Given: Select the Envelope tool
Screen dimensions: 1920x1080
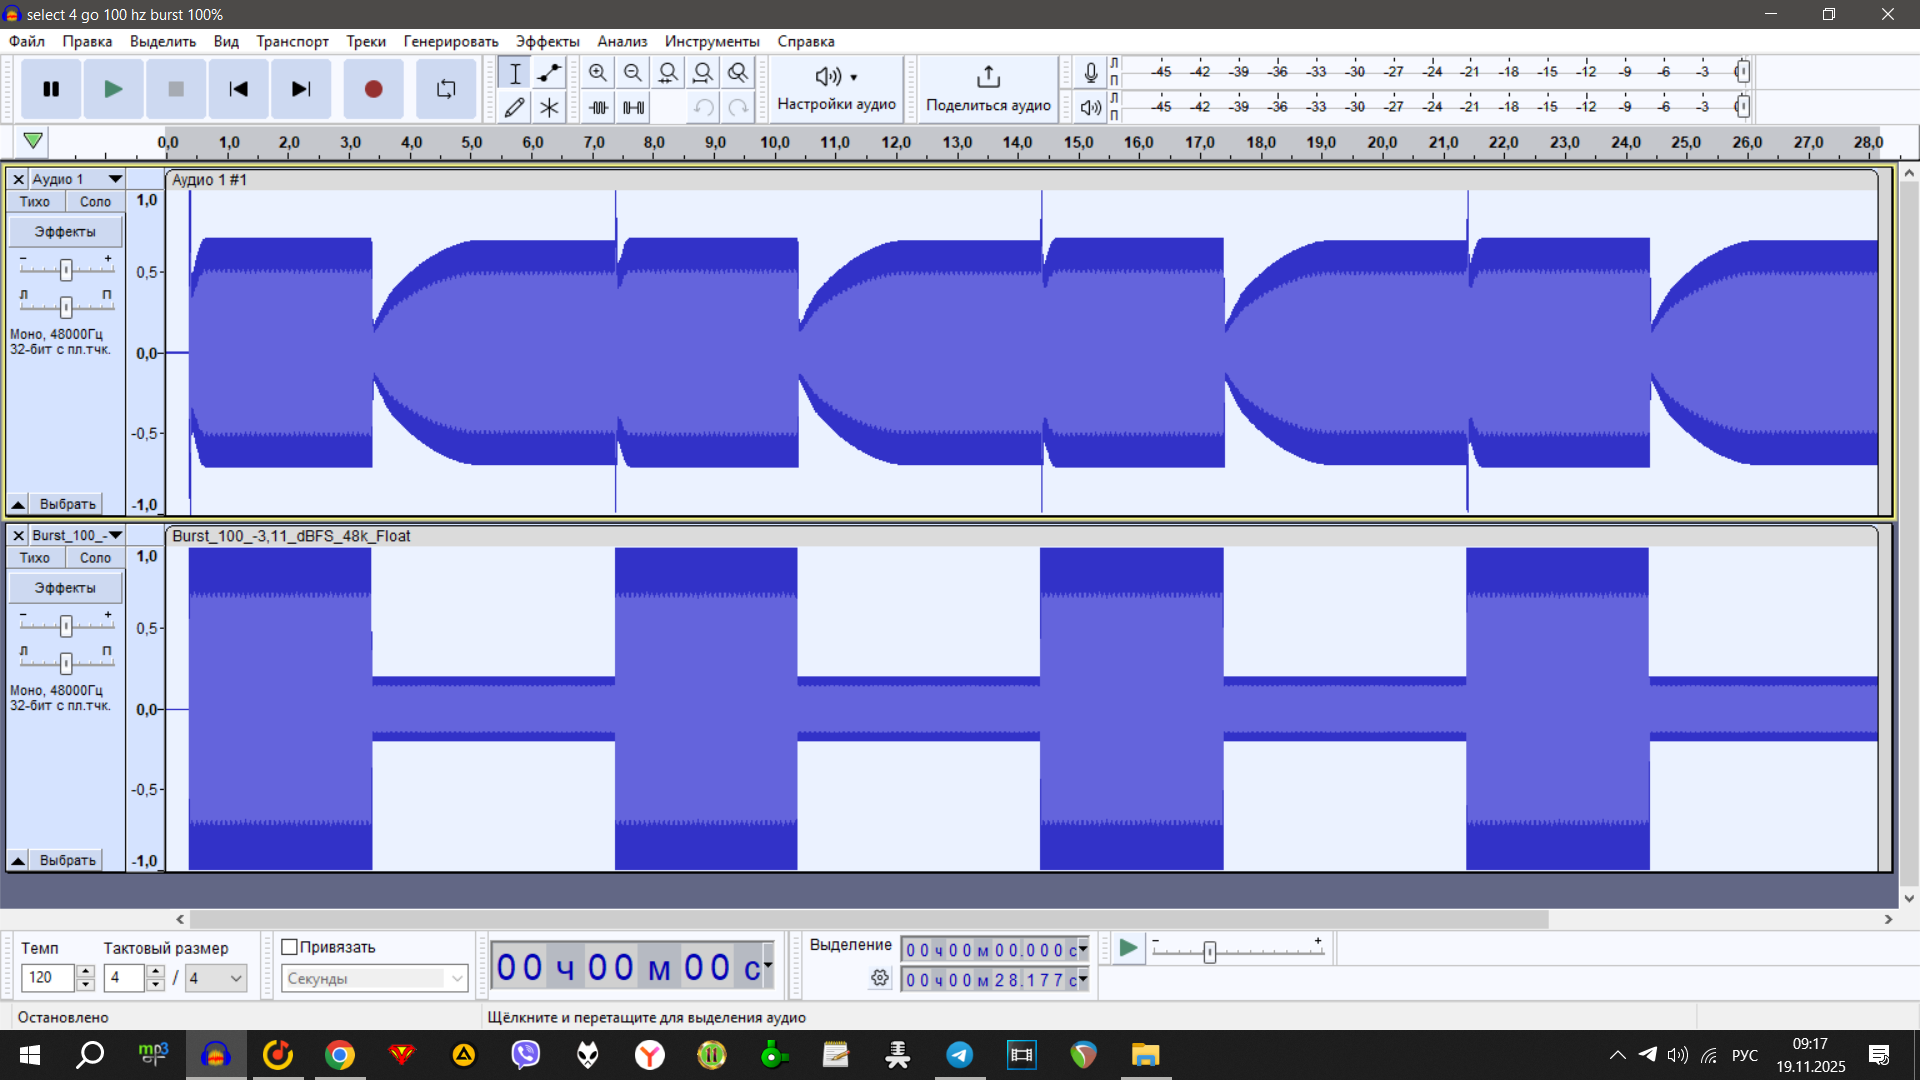Looking at the screenshot, I should tap(549, 73).
